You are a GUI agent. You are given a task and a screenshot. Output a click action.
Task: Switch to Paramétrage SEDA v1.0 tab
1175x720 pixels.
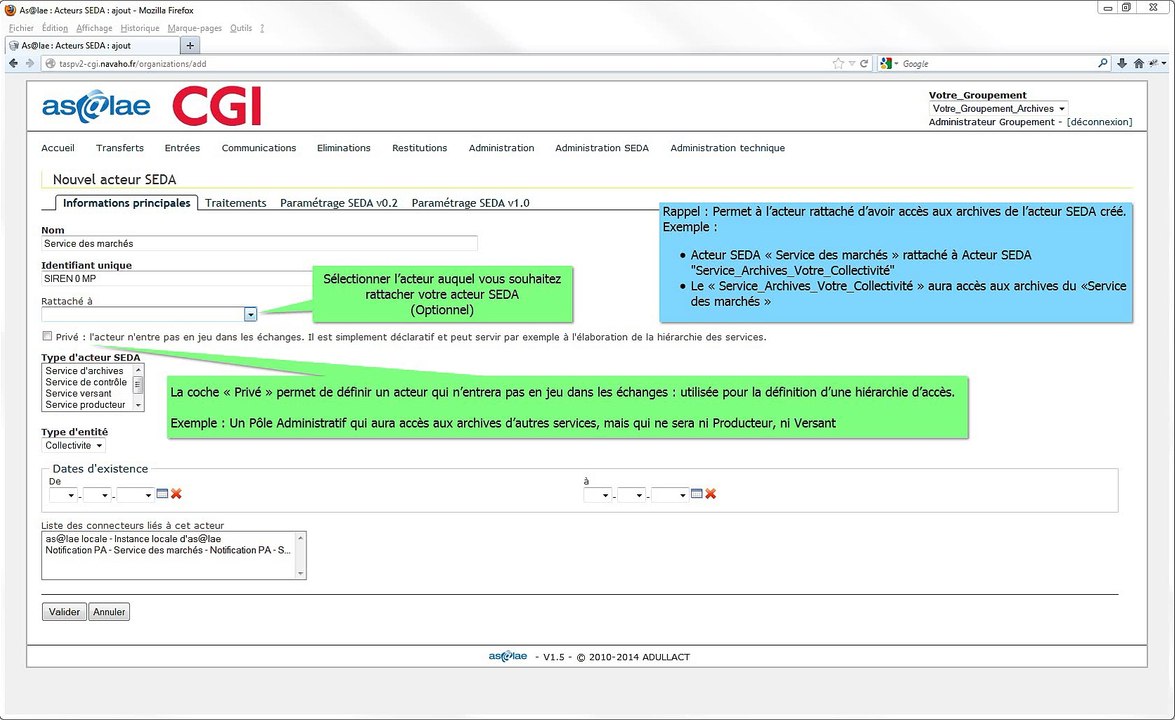click(x=471, y=203)
